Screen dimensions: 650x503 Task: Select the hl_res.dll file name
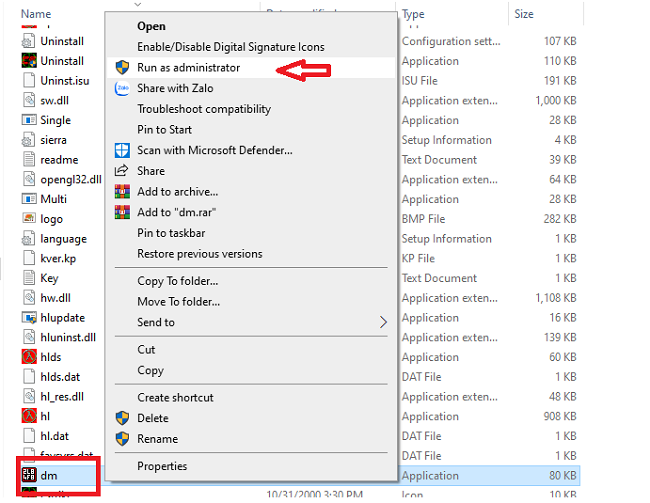click(62, 397)
